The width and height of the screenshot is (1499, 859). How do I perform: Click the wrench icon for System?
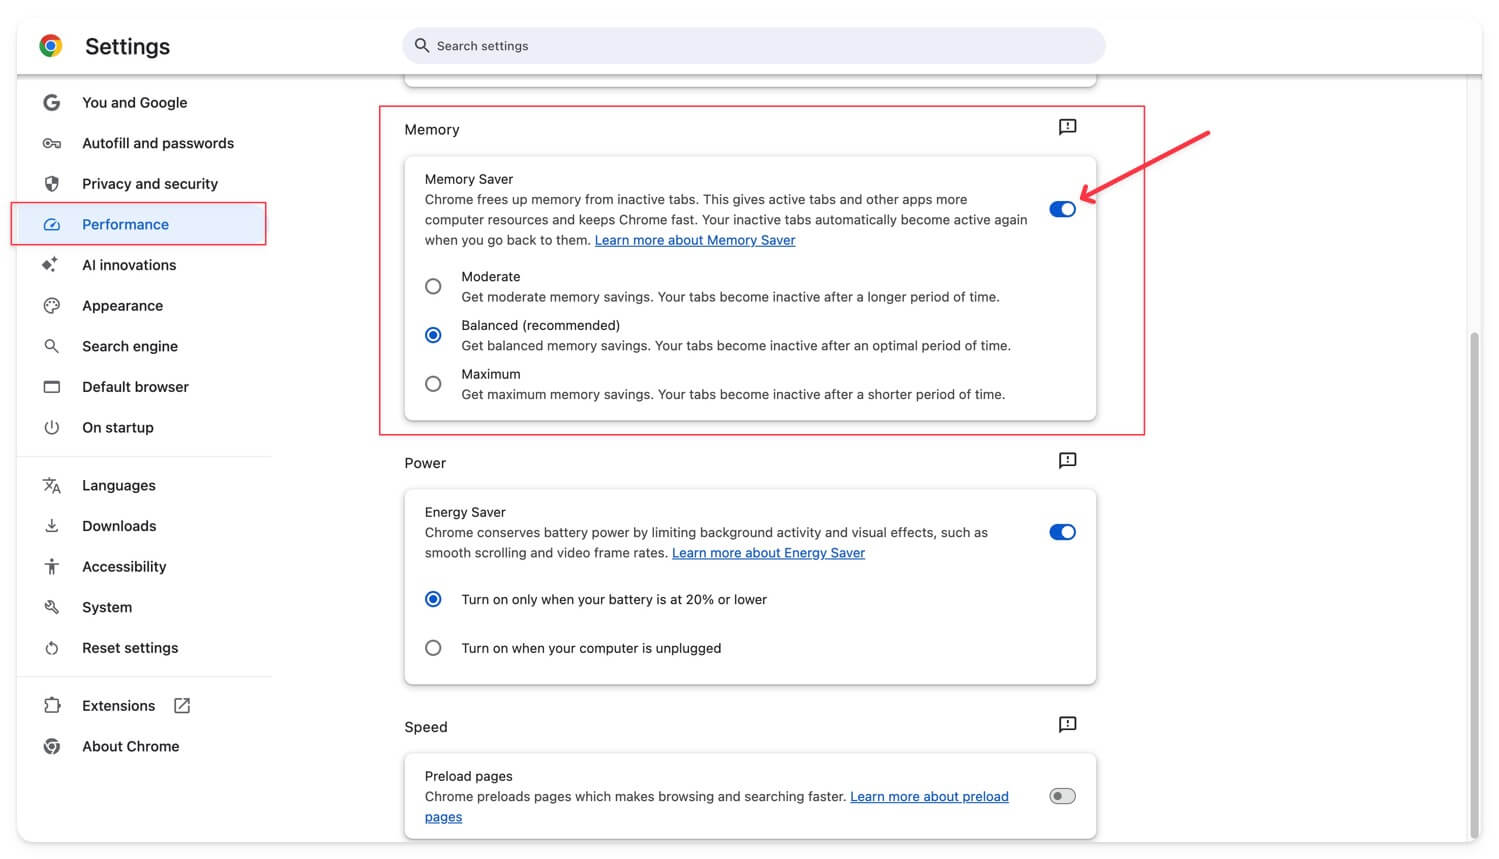point(52,607)
